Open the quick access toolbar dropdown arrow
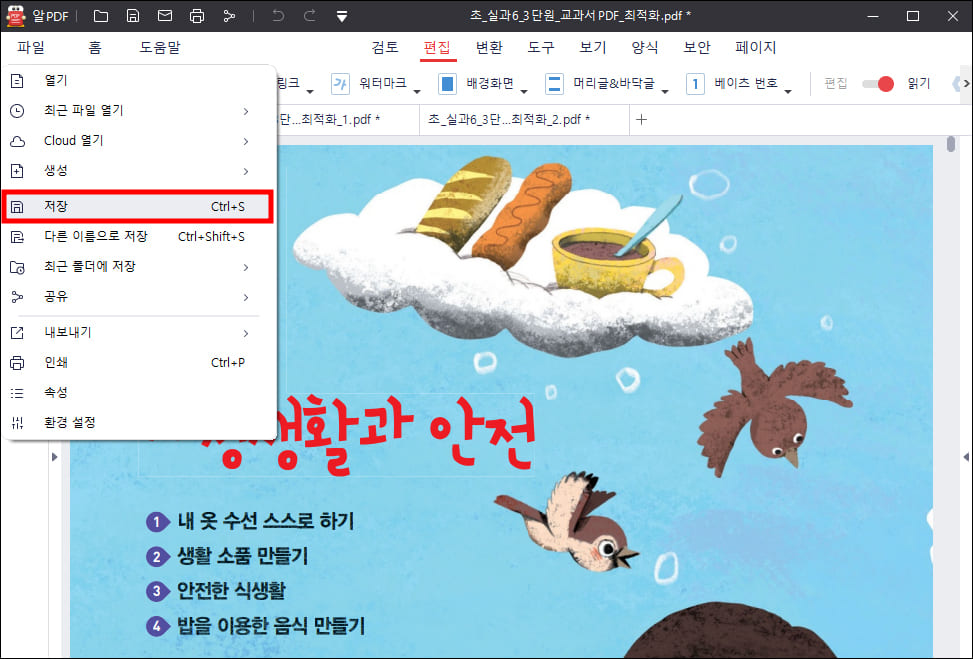 [340, 15]
